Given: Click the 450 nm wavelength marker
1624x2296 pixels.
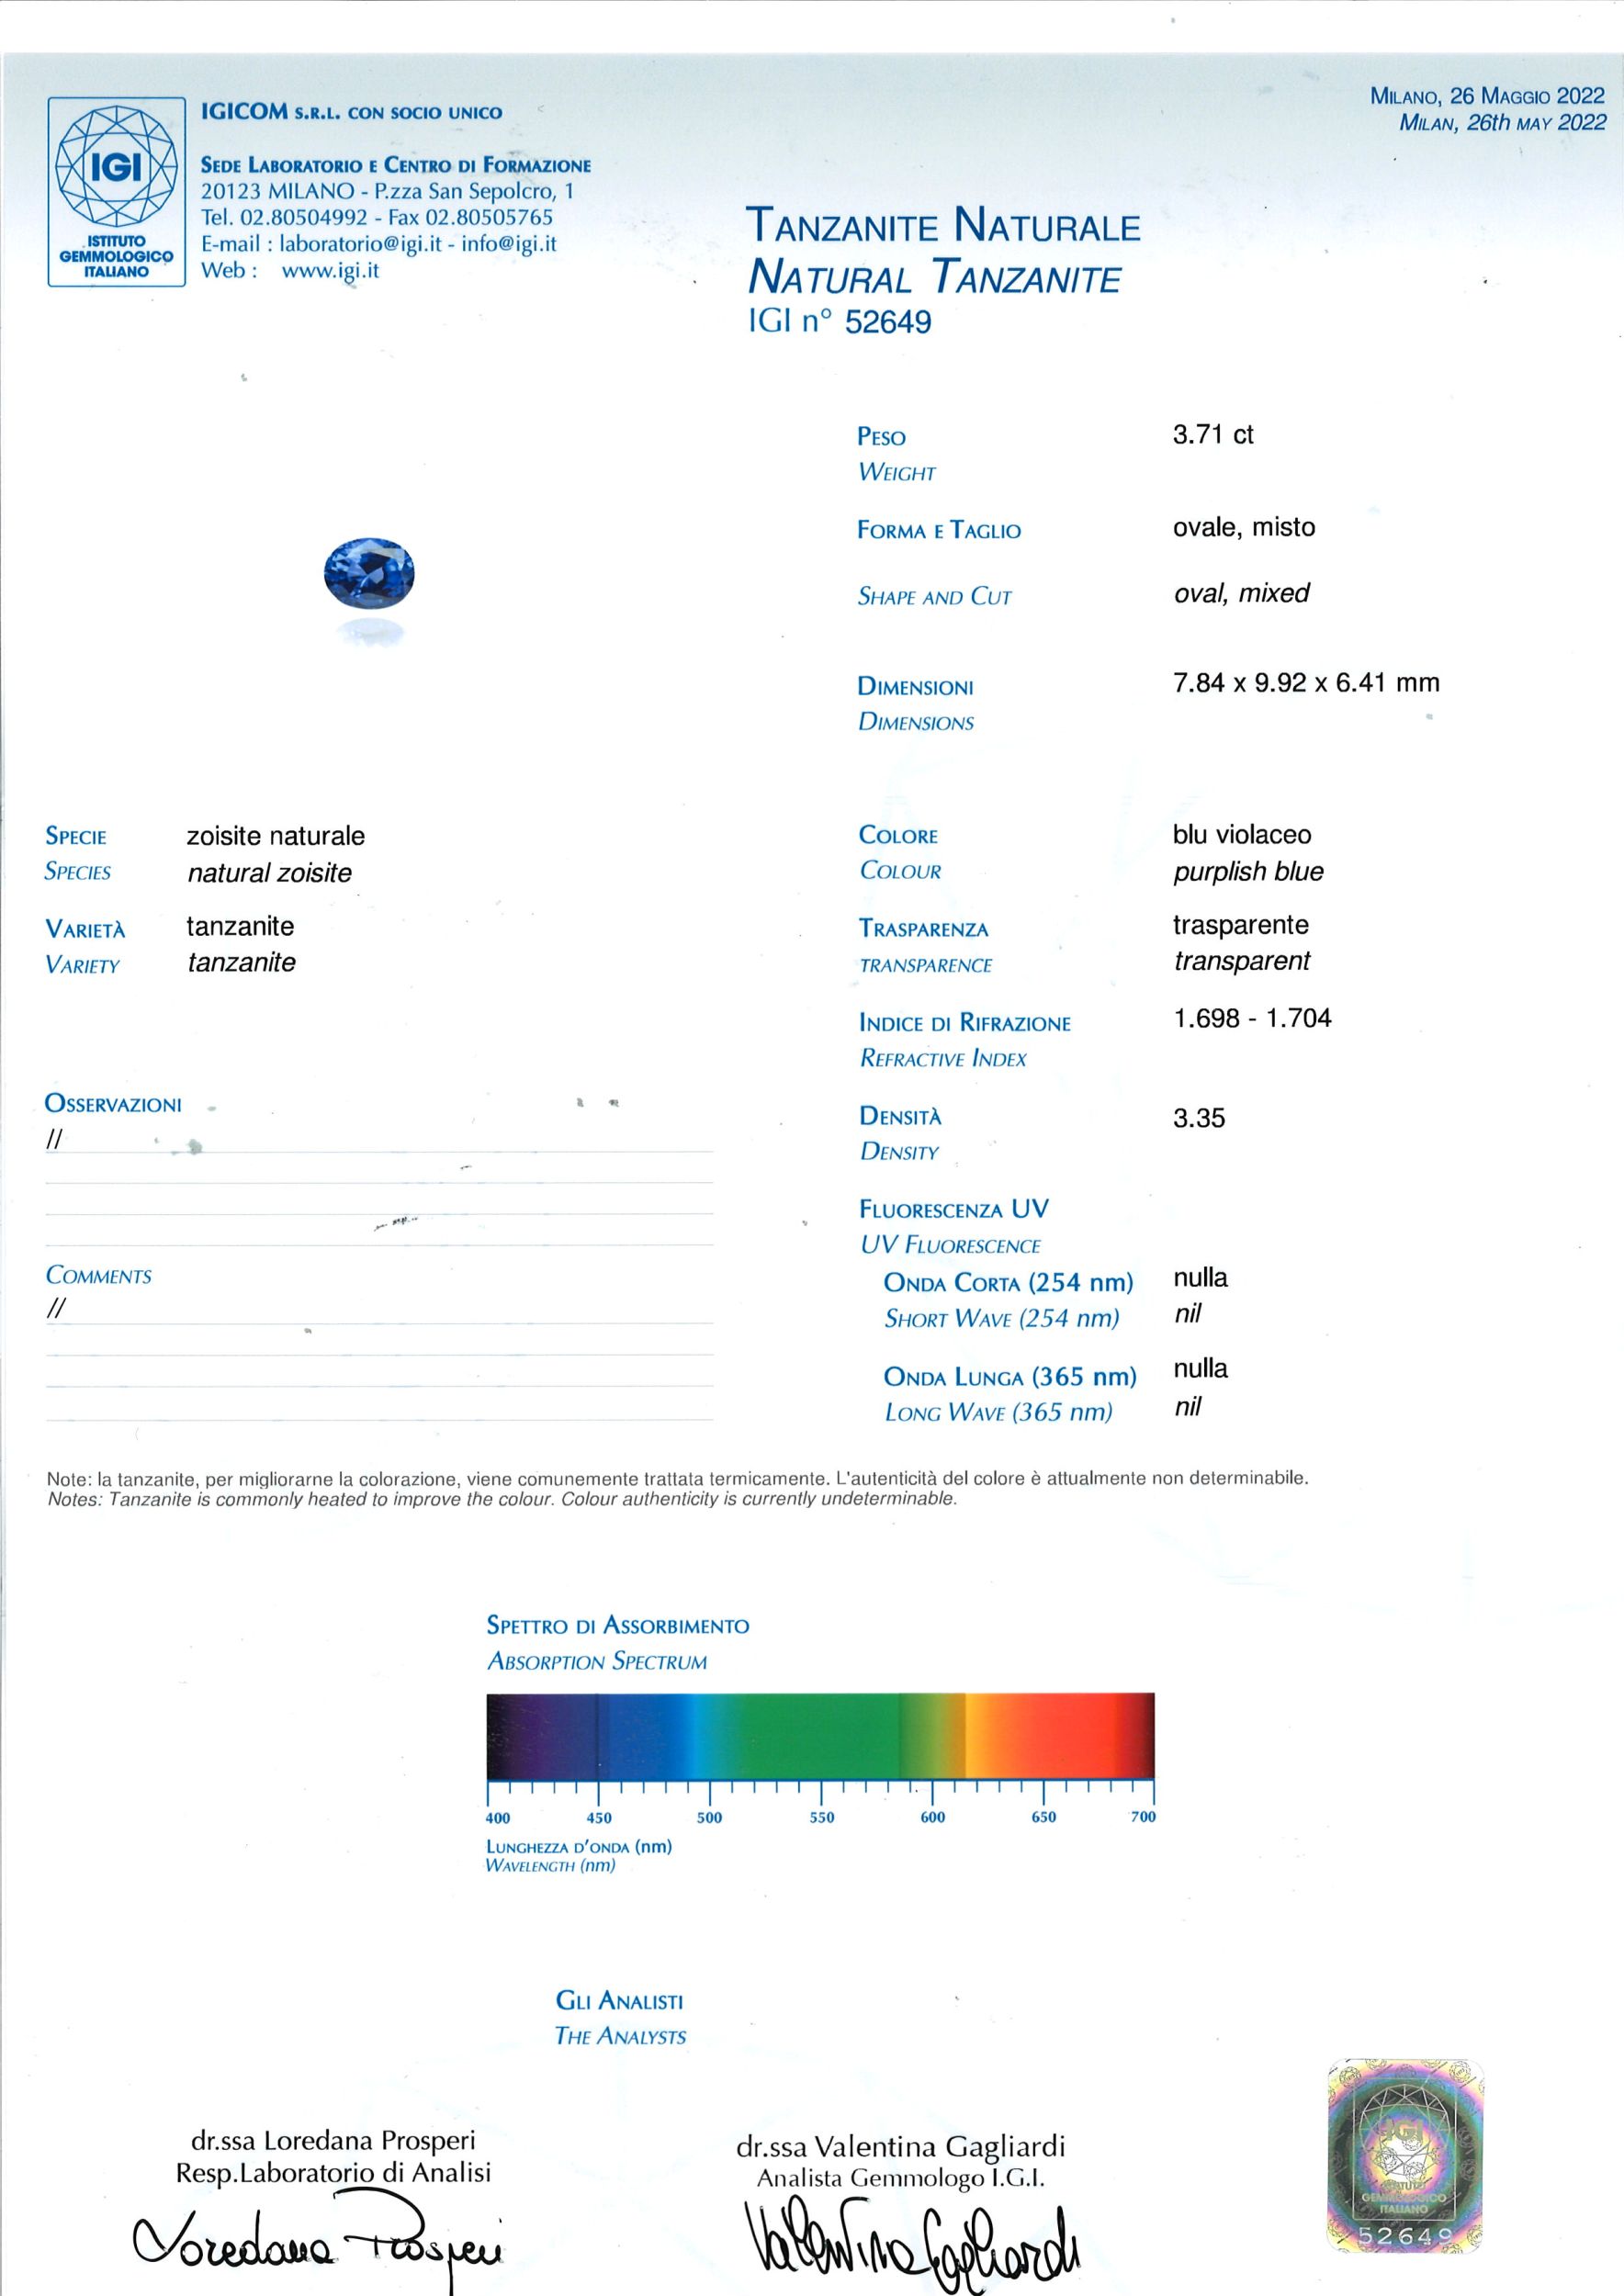Looking at the screenshot, I should click(x=599, y=1818).
